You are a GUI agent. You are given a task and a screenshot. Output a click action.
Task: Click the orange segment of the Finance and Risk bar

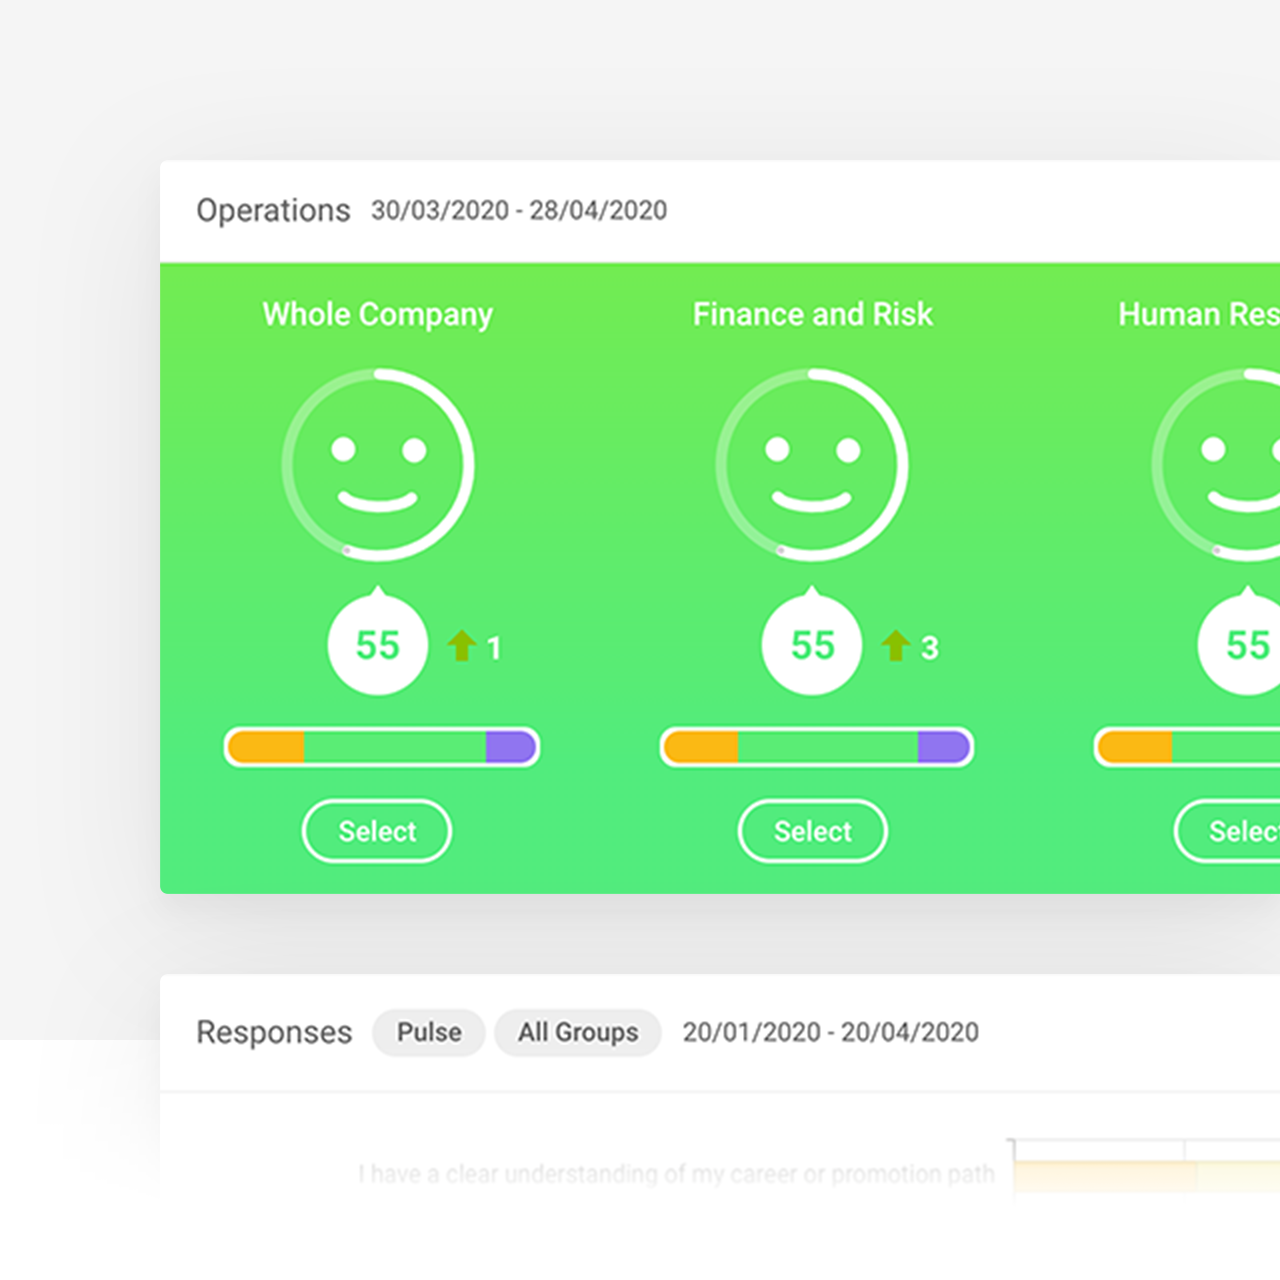tap(701, 747)
